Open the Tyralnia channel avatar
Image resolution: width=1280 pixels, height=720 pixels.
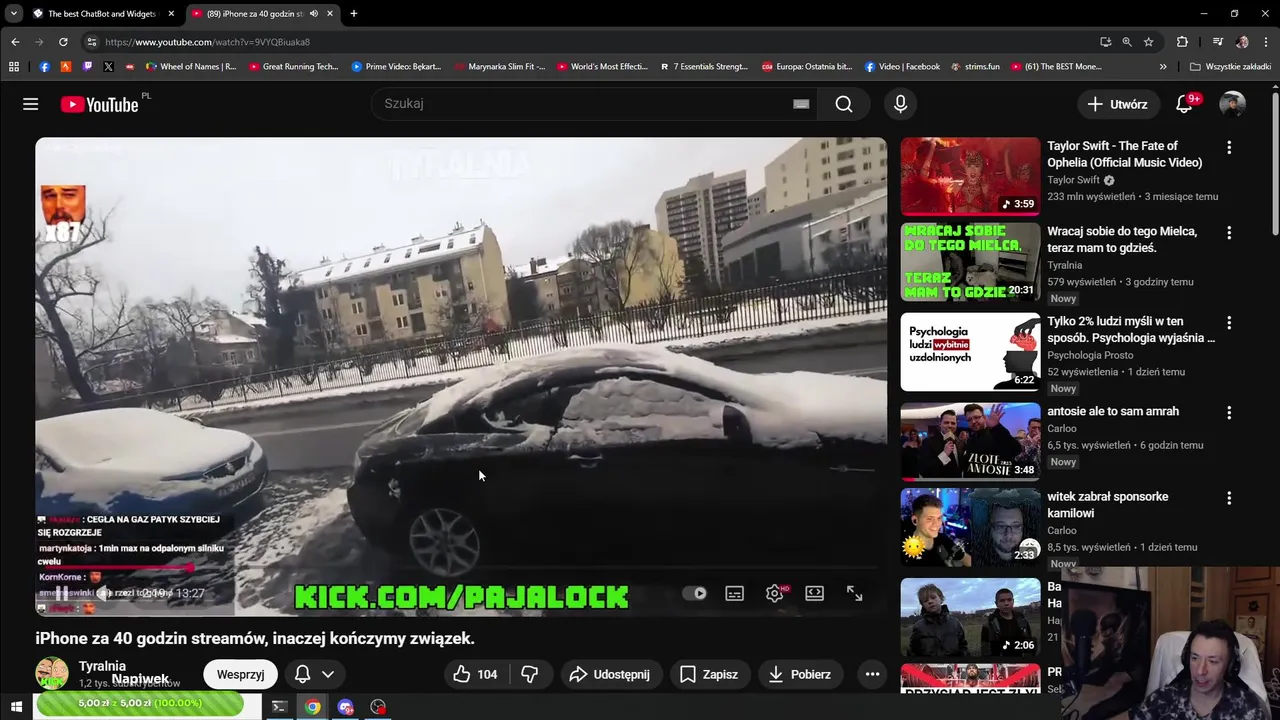52,674
